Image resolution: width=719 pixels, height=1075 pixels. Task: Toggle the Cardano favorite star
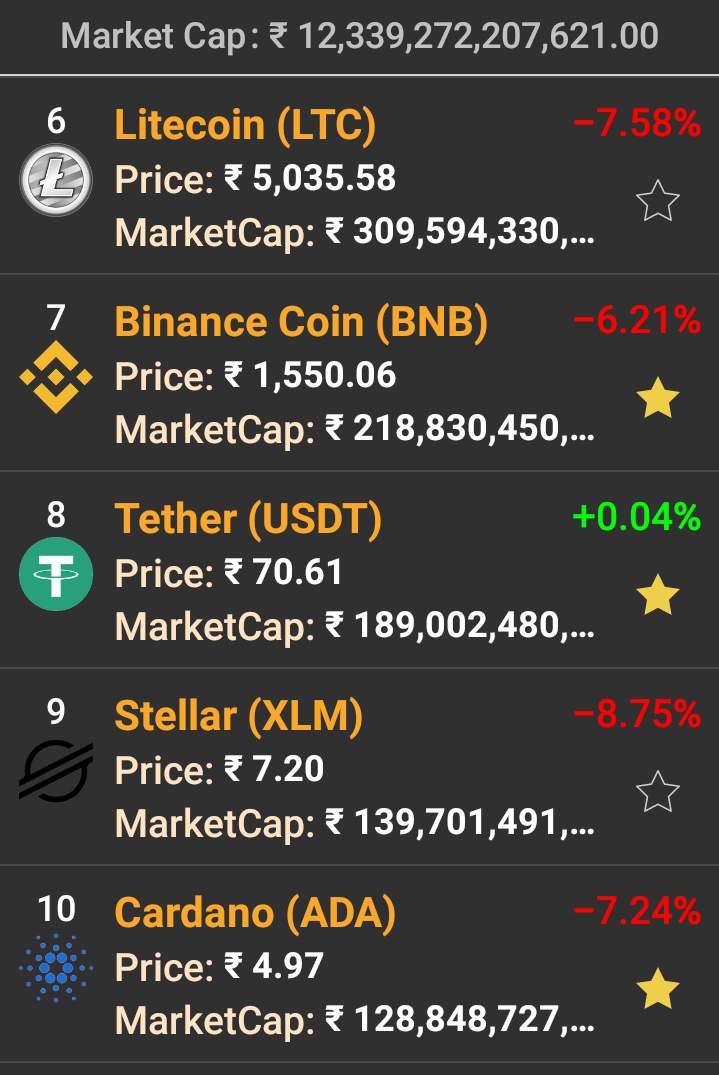tap(658, 990)
